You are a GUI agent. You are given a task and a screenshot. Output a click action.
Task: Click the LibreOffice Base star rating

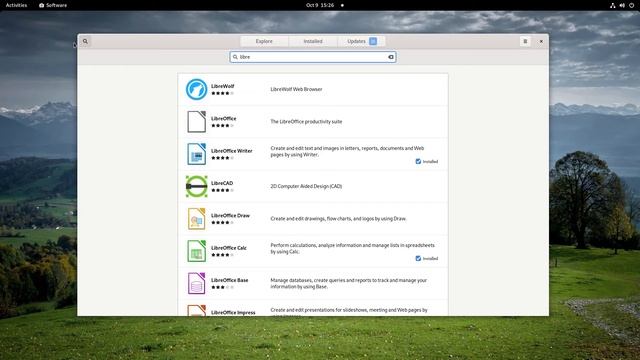tap(222, 287)
